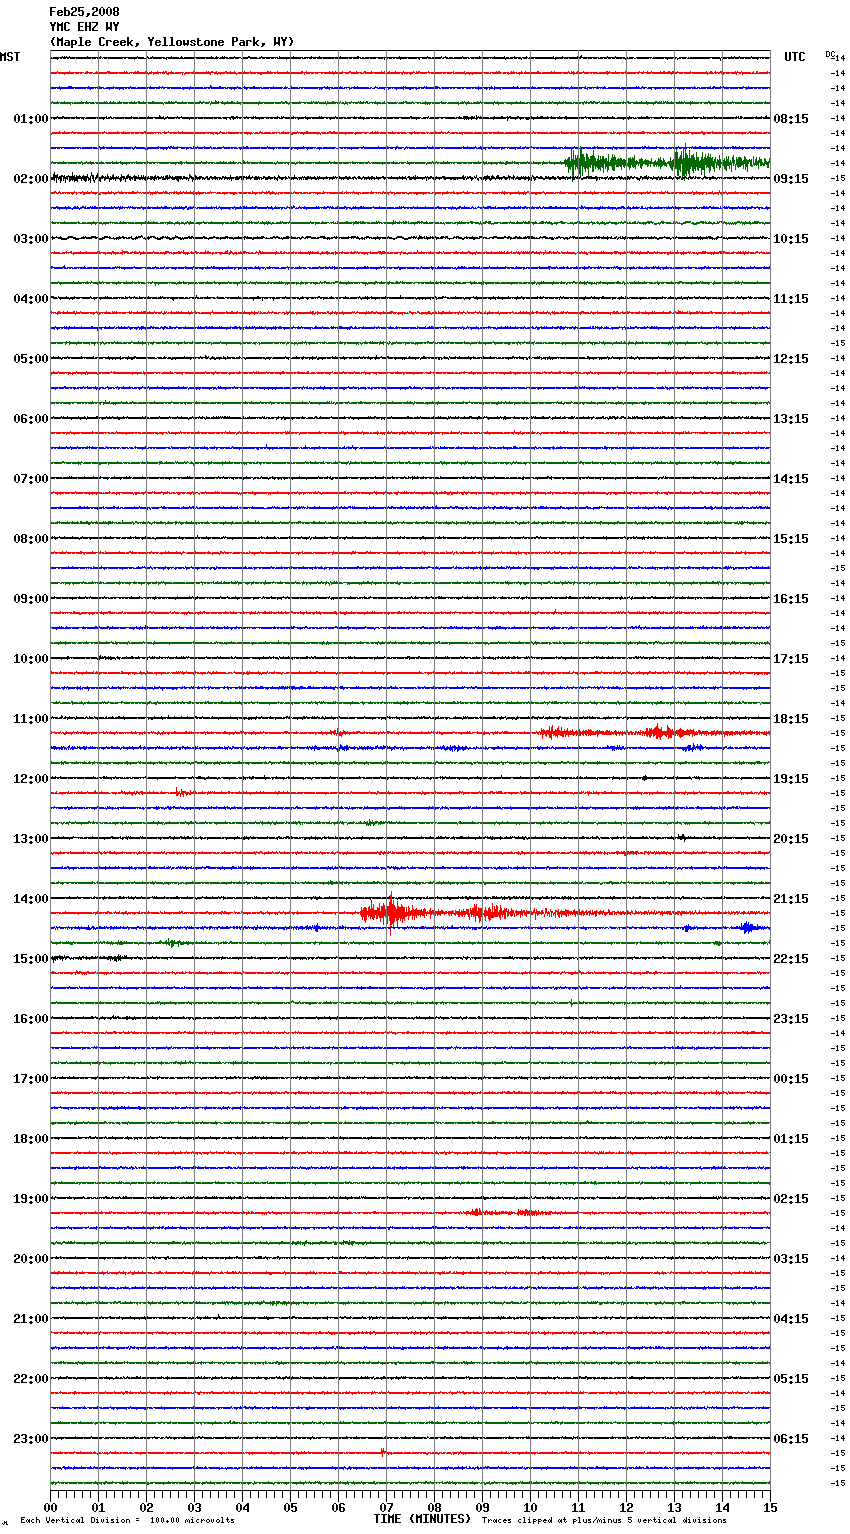Click the 06:15 UTC time label

791,1439
